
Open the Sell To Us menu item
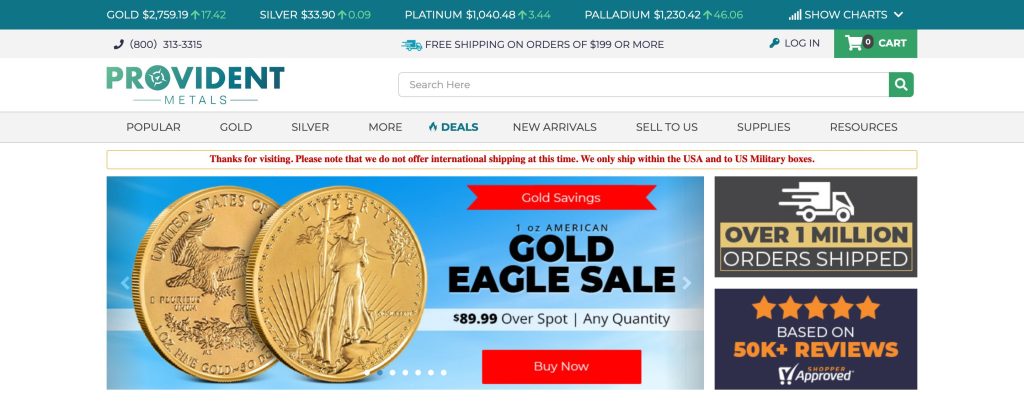click(667, 127)
